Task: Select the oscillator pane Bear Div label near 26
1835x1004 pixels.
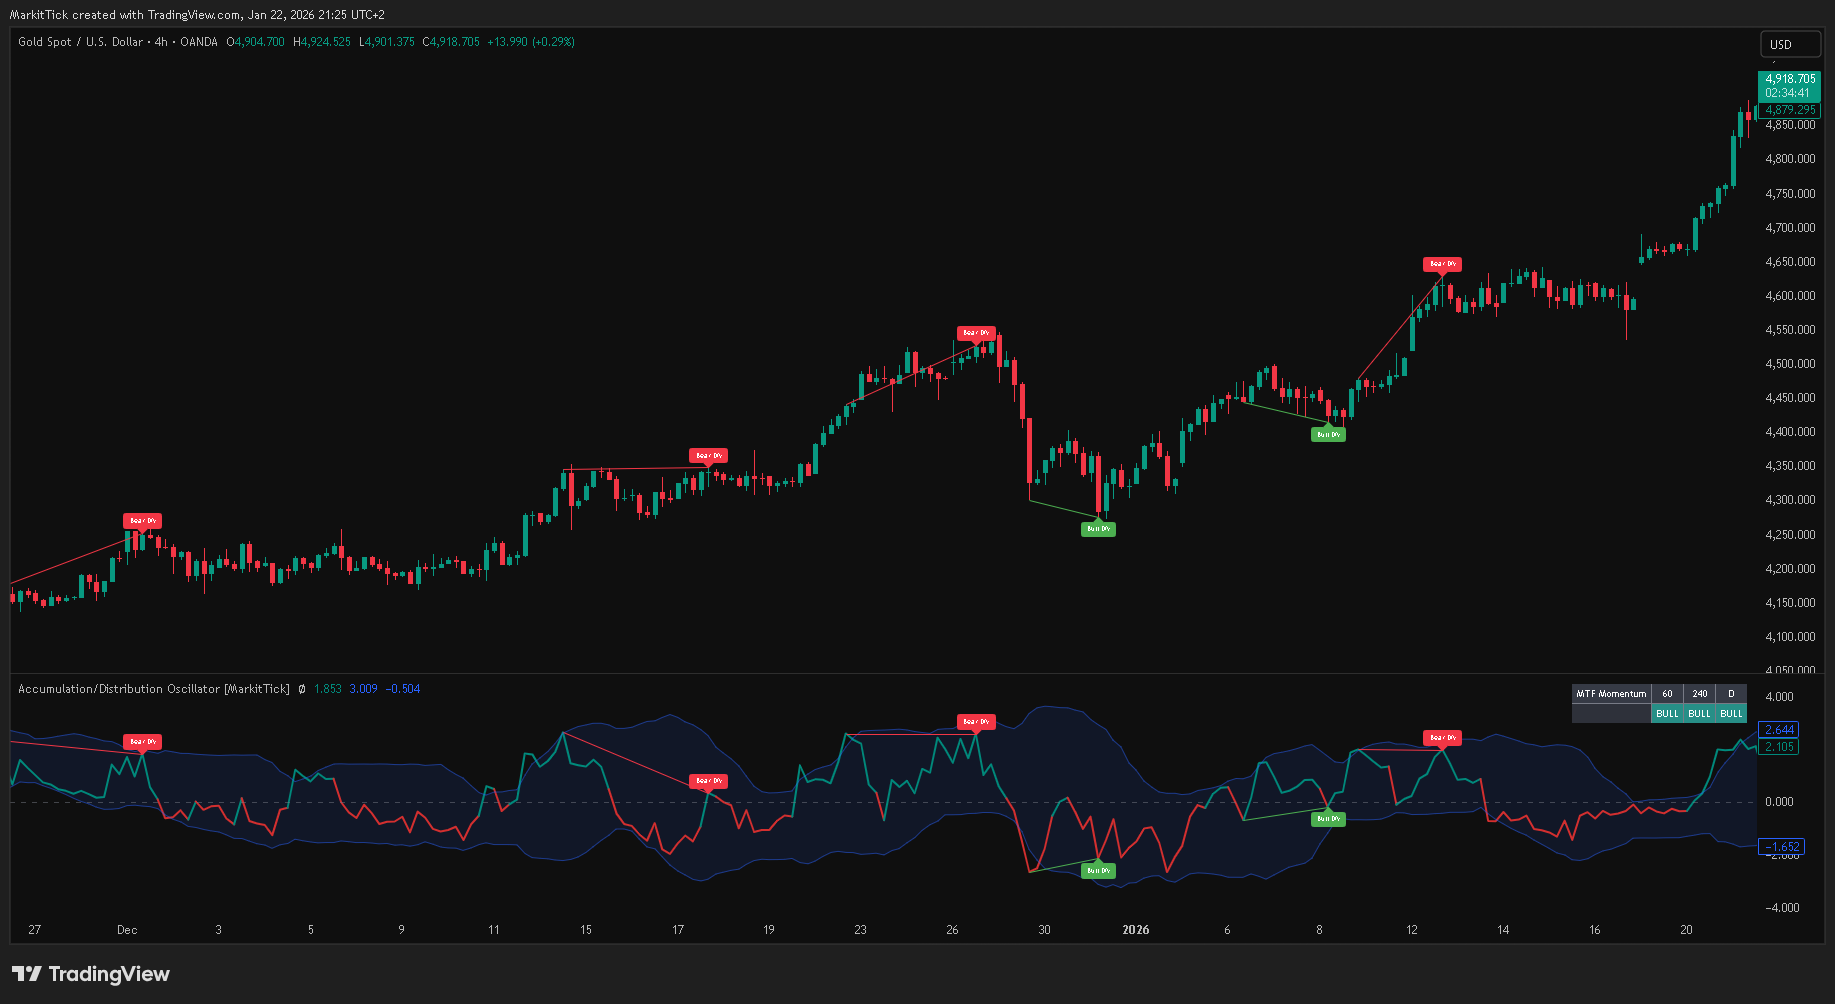Action: pos(976,721)
